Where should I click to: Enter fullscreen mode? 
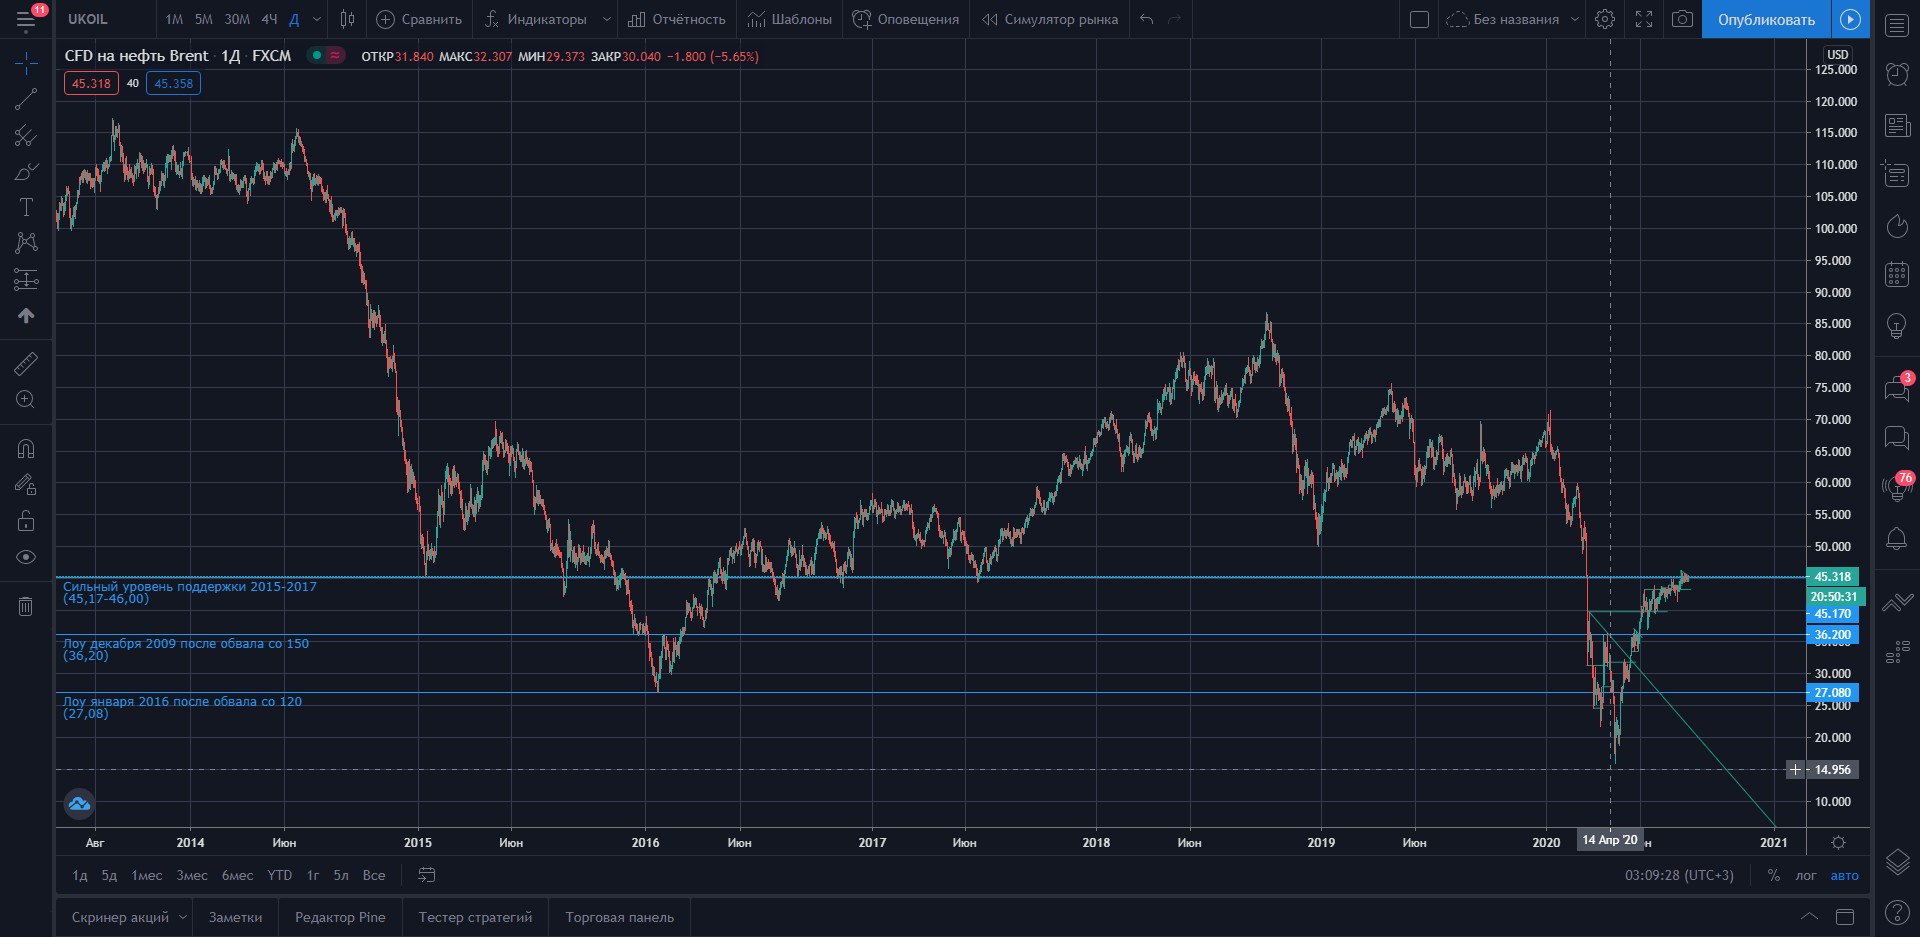tap(1644, 19)
